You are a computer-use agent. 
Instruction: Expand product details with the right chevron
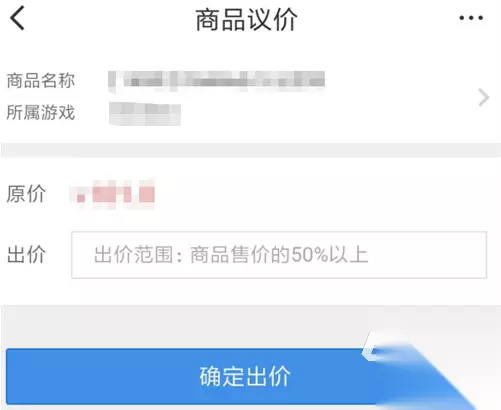pos(483,97)
